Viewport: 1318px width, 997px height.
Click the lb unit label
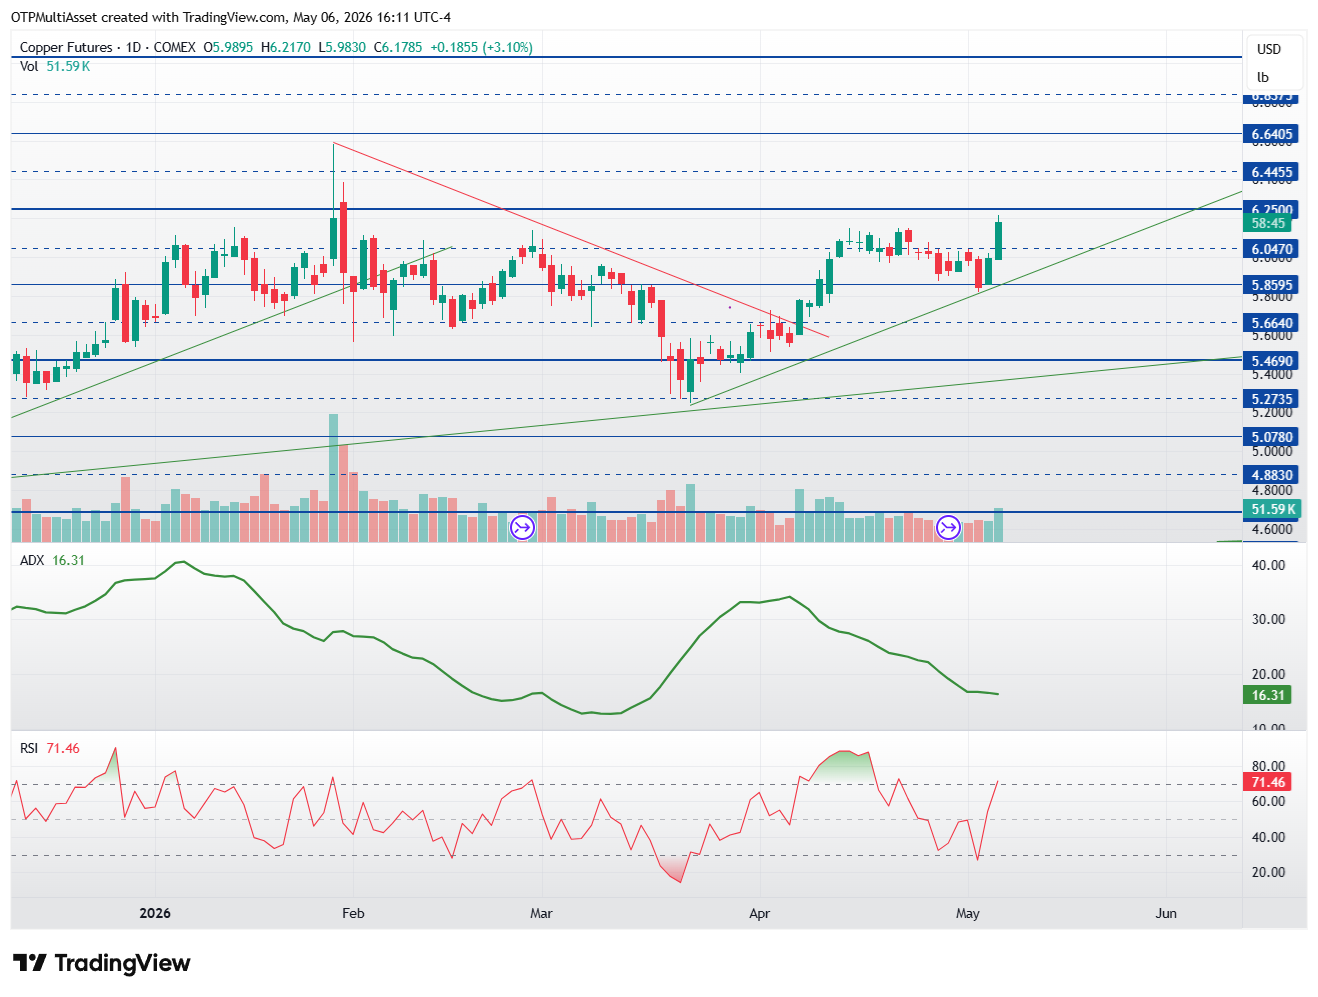(1263, 77)
